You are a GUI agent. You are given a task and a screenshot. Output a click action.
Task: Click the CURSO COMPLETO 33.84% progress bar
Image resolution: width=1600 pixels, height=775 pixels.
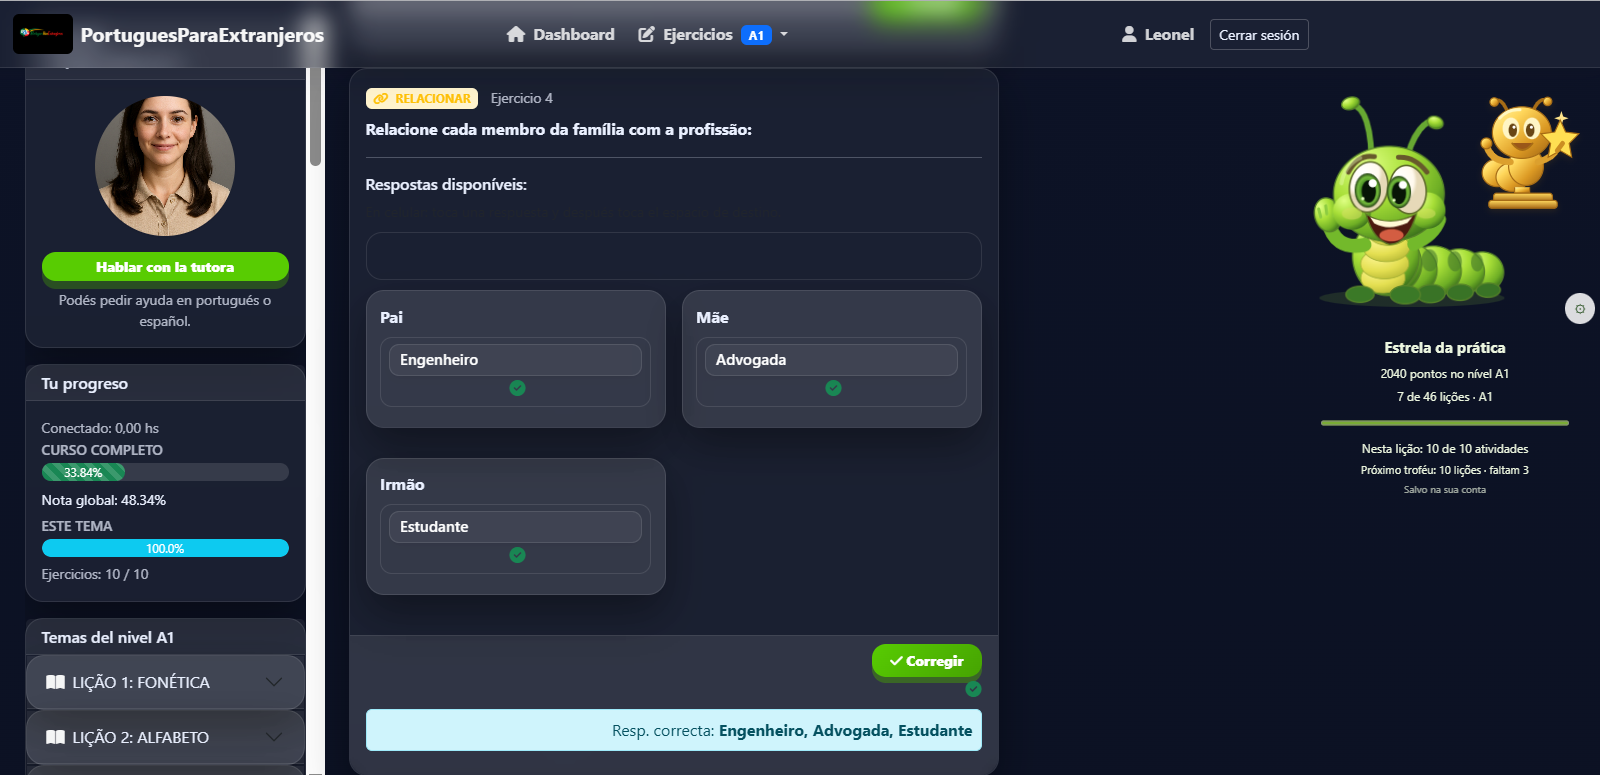(x=165, y=472)
